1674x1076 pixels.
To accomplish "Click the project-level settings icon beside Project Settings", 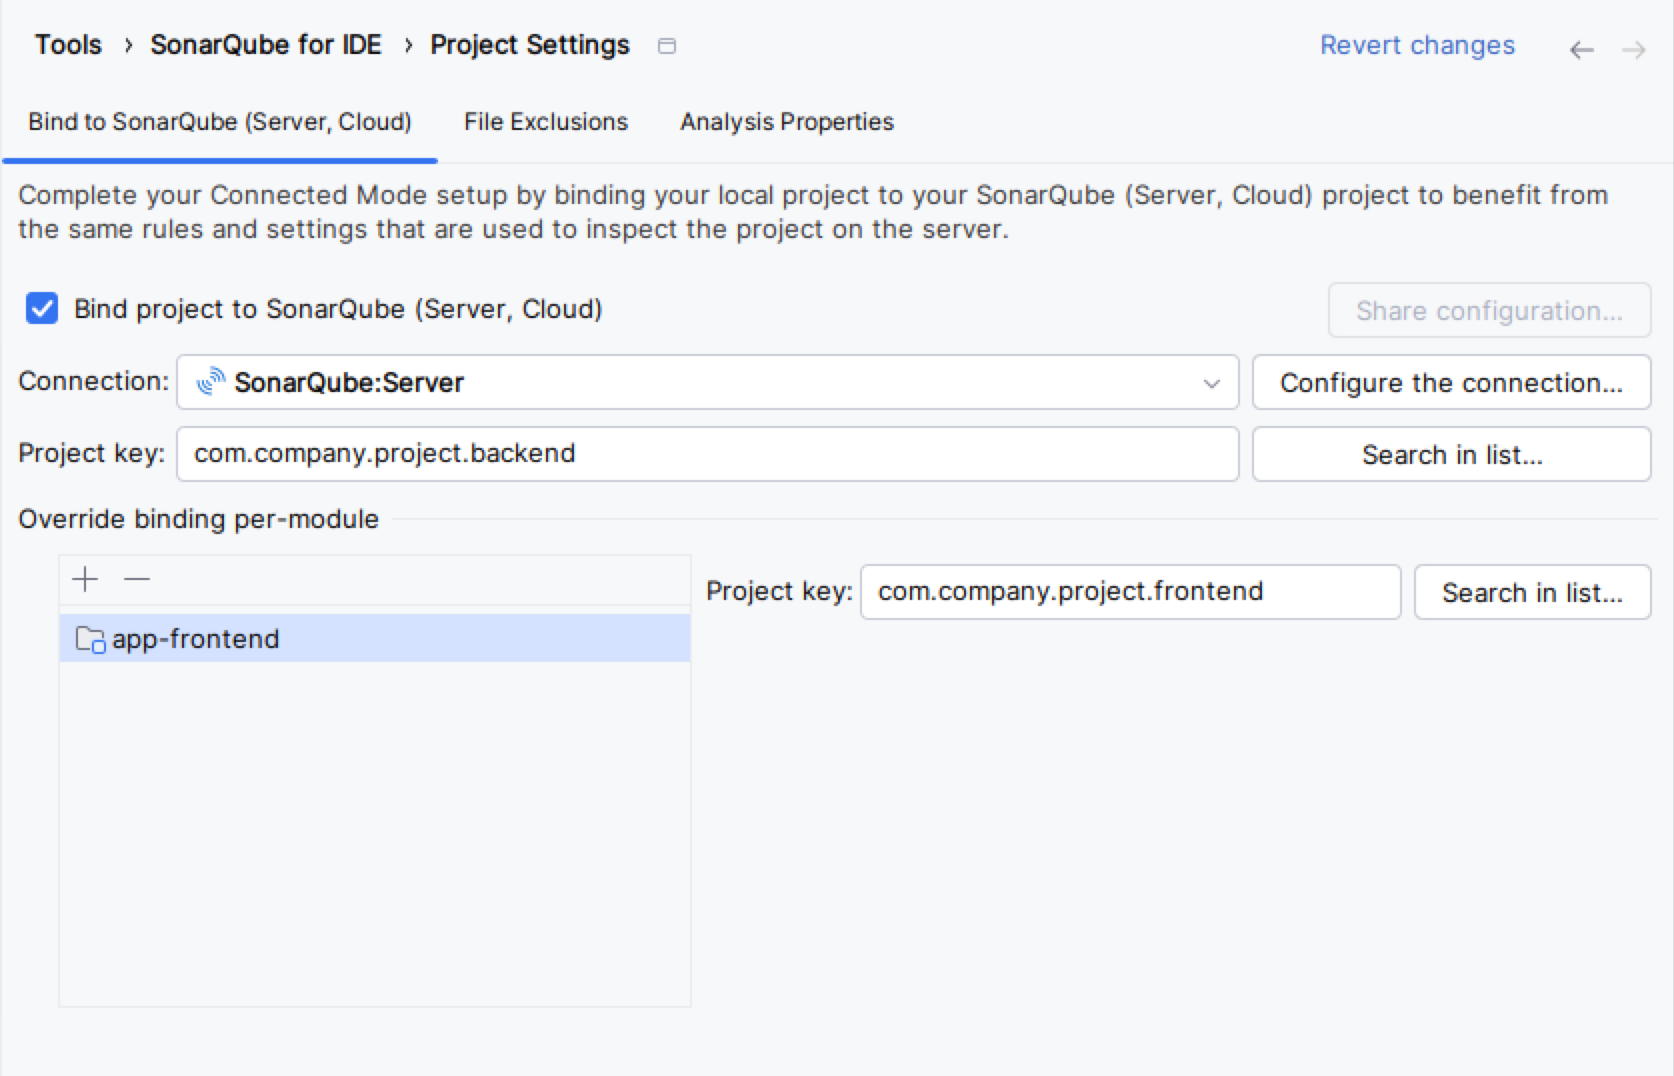I will click(x=667, y=46).
